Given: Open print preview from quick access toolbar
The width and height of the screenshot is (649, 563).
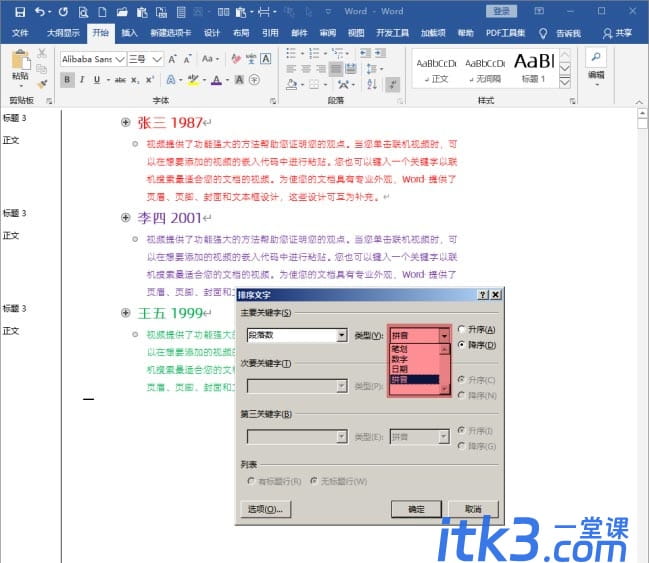Looking at the screenshot, I should pyautogui.click(x=83, y=12).
